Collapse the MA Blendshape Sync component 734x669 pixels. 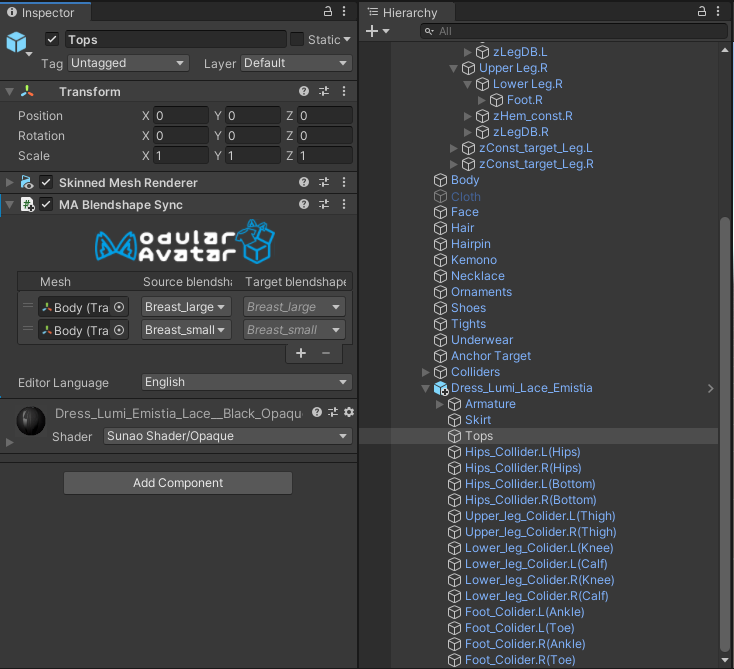[x=9, y=205]
